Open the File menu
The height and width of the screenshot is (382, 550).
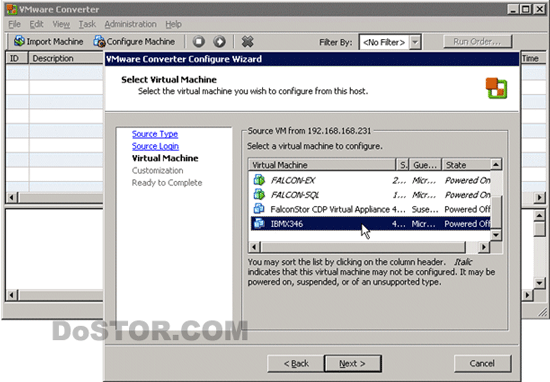pos(14,24)
